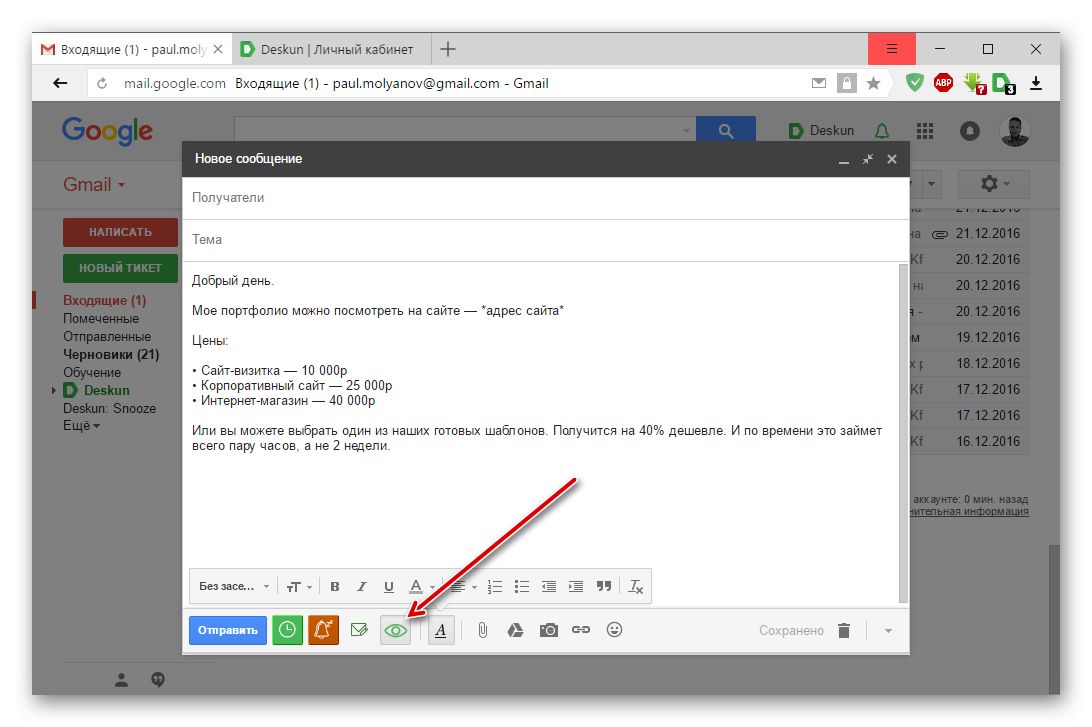Click the green clock send-later icon
This screenshot has width=1092, height=727.
[287, 630]
